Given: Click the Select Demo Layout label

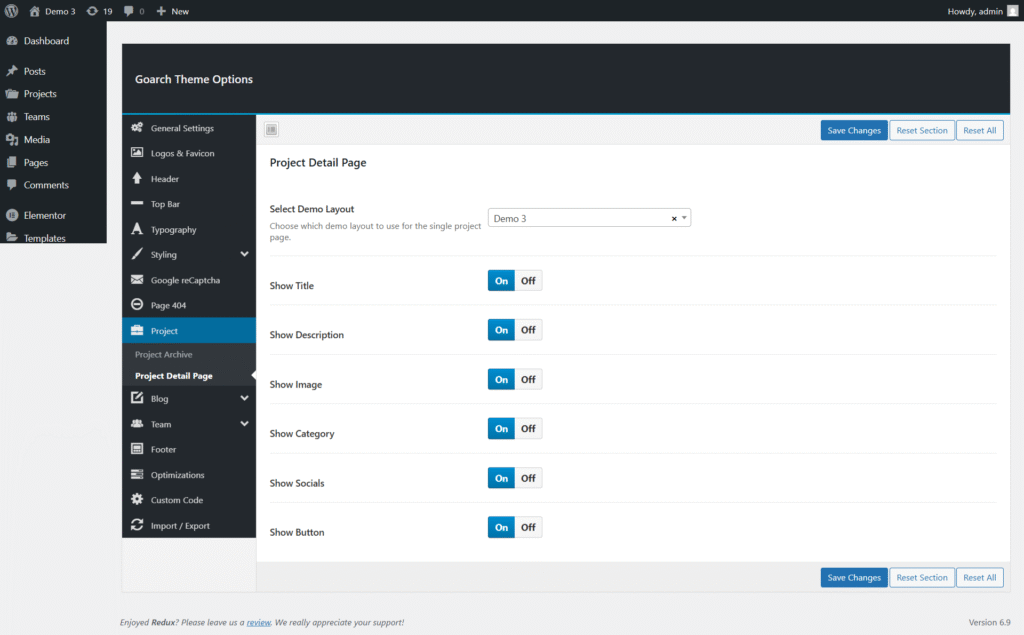Looking at the screenshot, I should 312,209.
